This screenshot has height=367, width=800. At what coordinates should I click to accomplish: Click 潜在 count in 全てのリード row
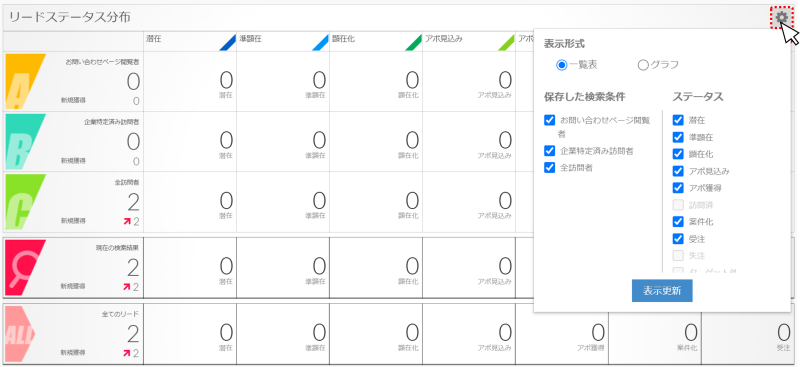(226, 332)
